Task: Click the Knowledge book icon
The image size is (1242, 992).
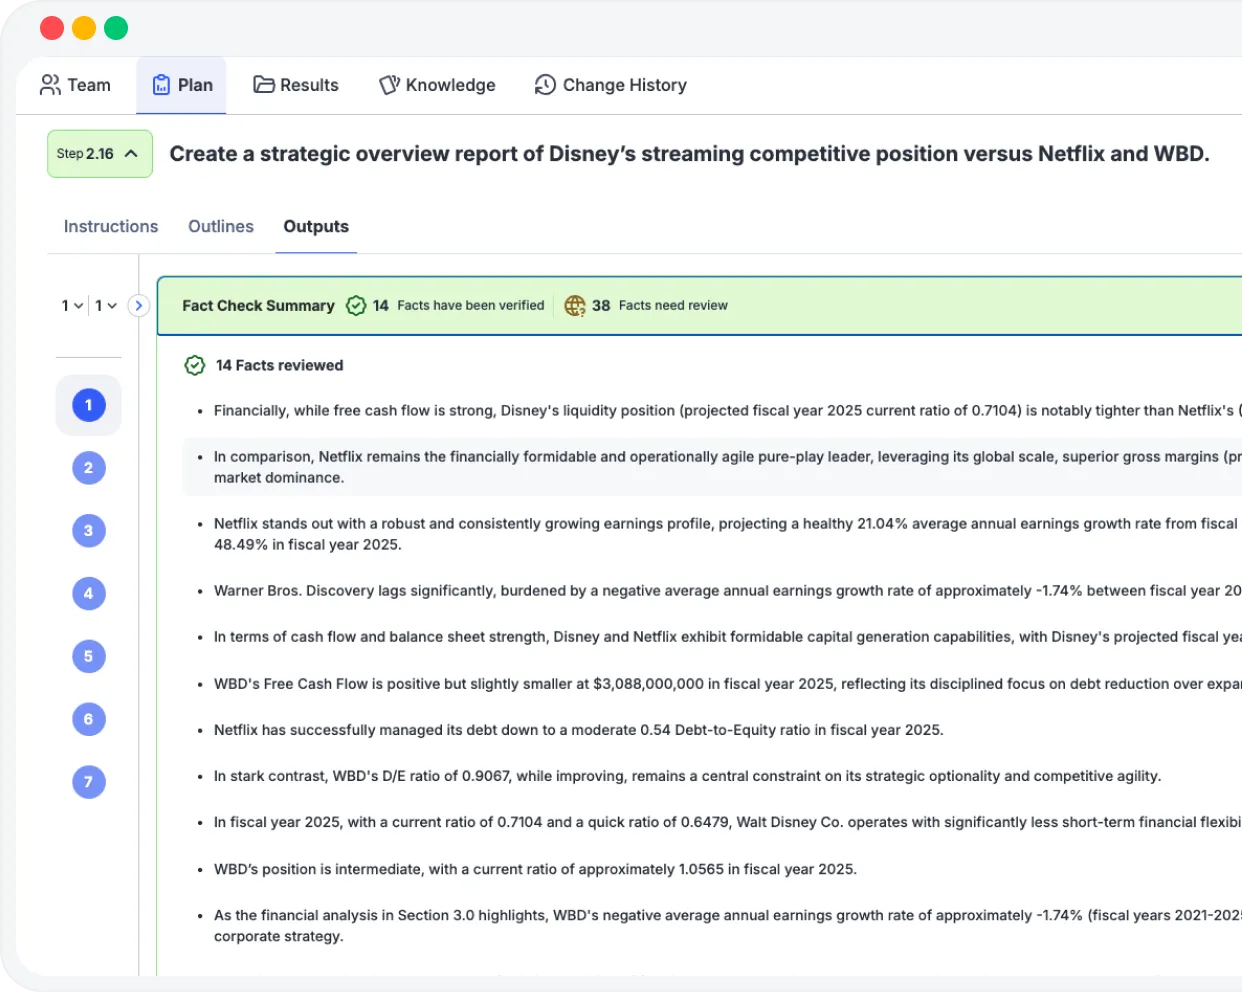Action: (389, 85)
